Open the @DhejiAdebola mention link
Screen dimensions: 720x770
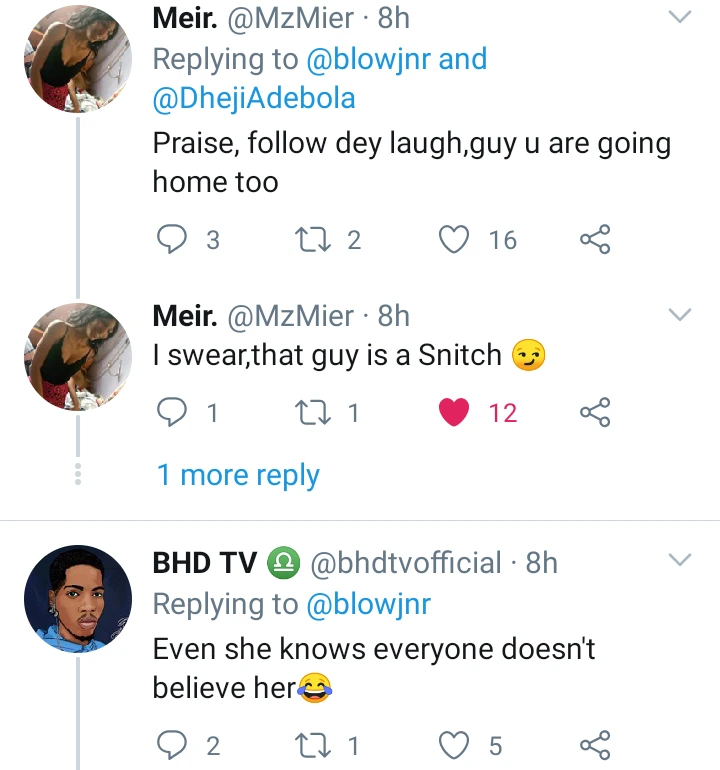(254, 99)
